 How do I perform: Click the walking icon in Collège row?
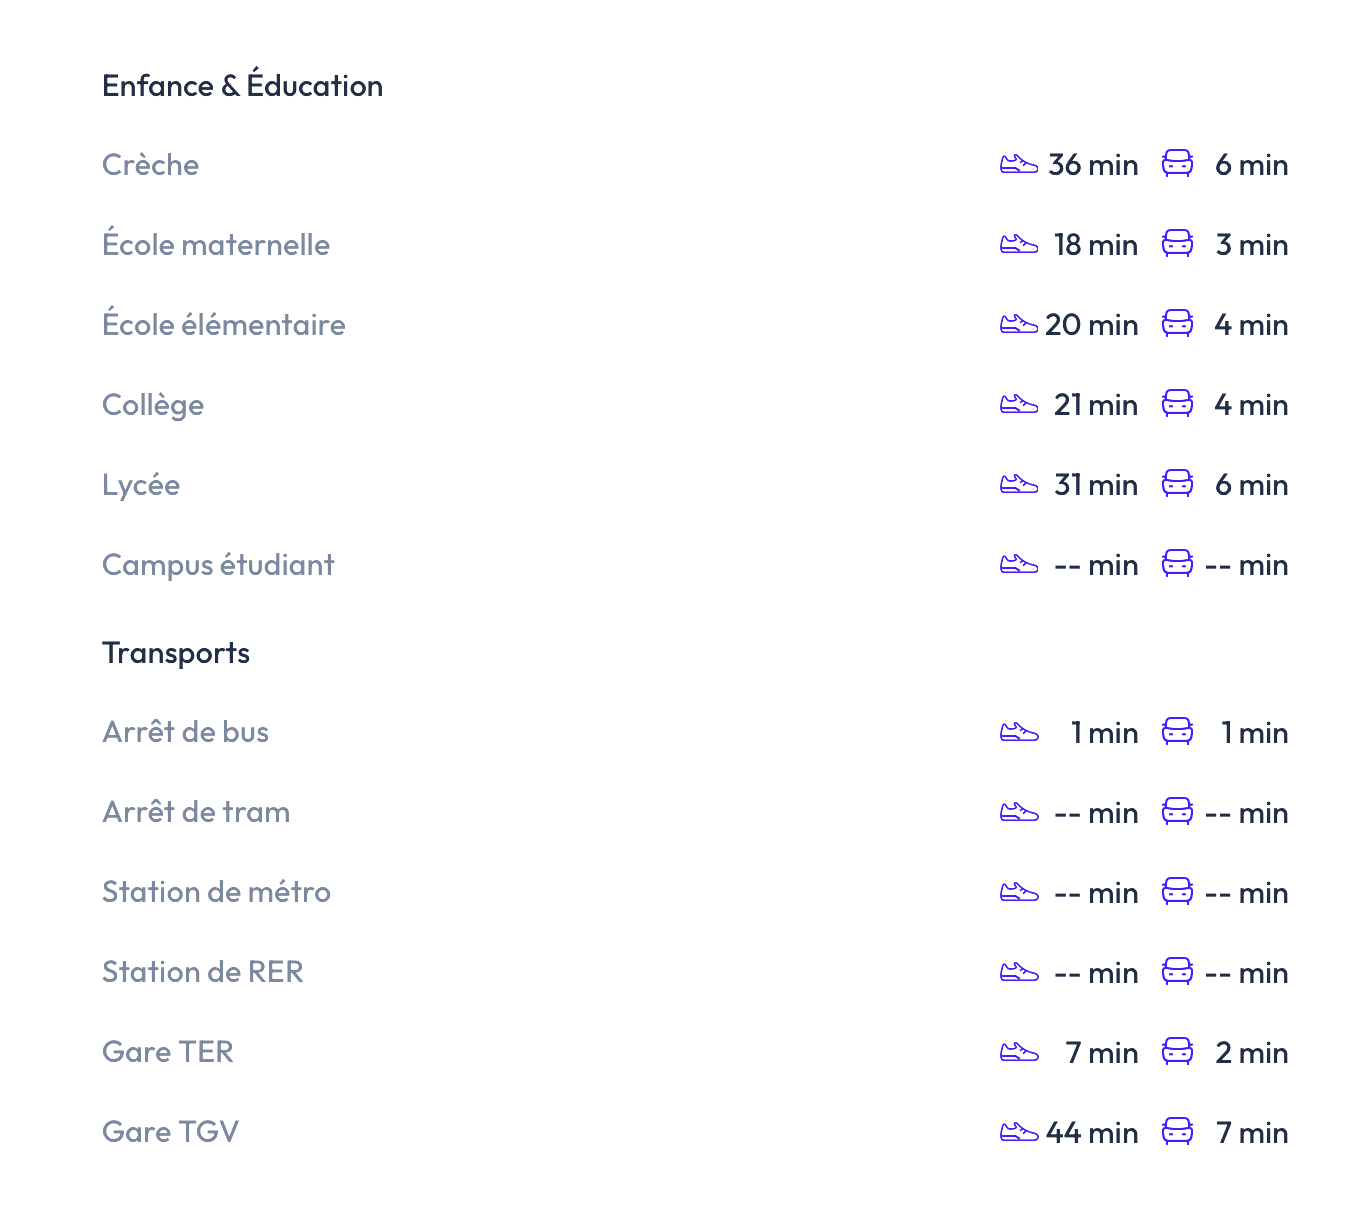1018,404
